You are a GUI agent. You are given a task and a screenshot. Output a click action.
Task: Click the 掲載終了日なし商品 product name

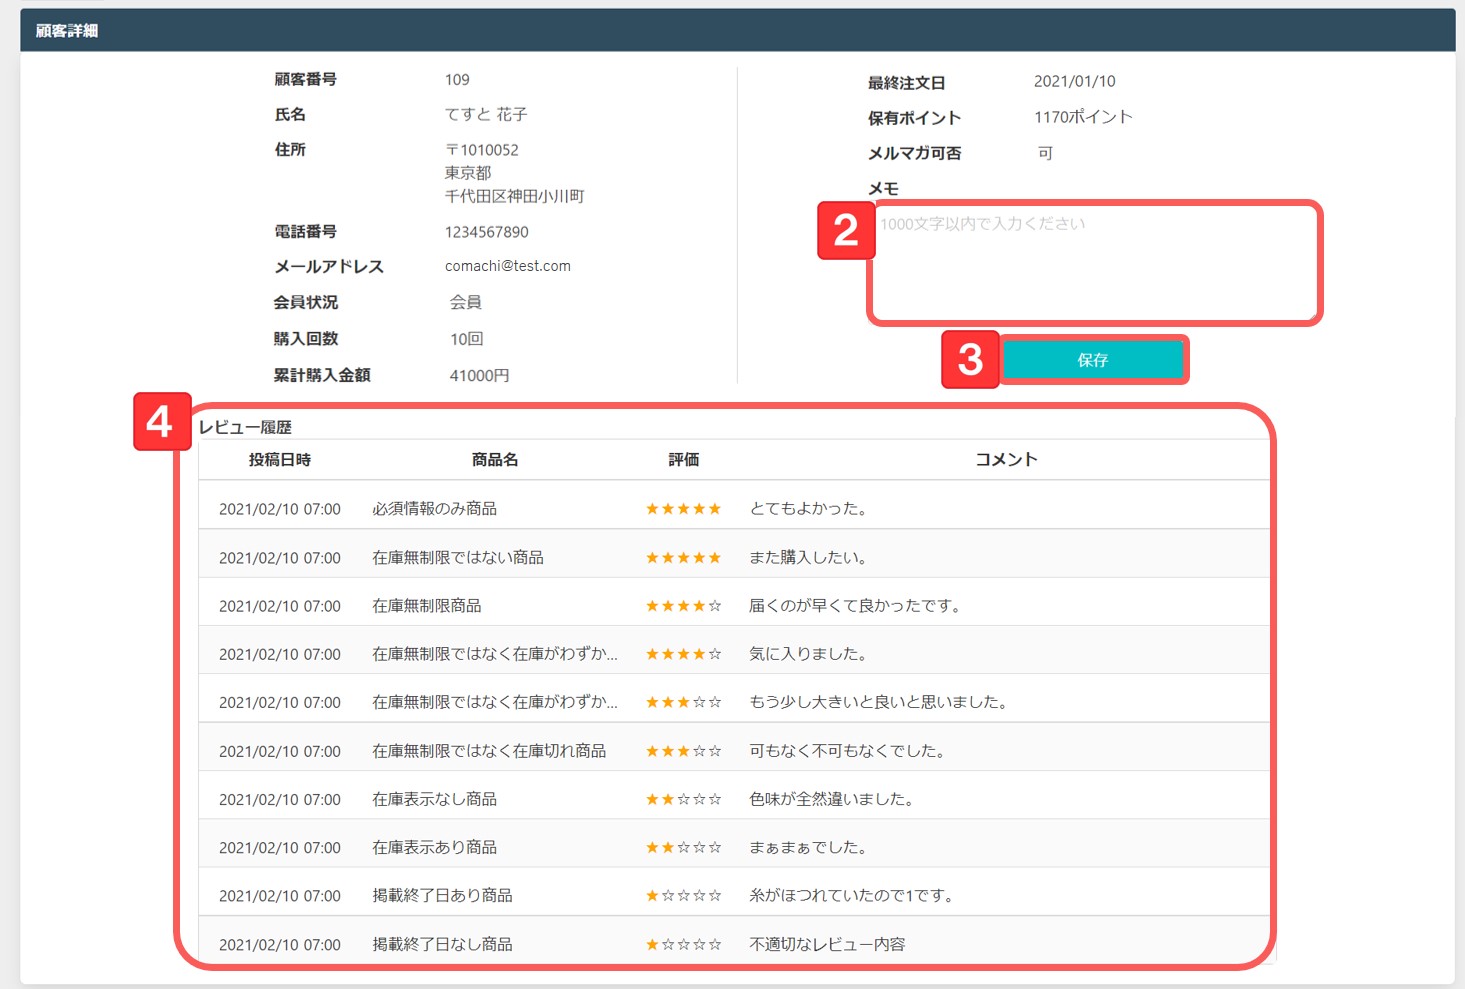[442, 944]
